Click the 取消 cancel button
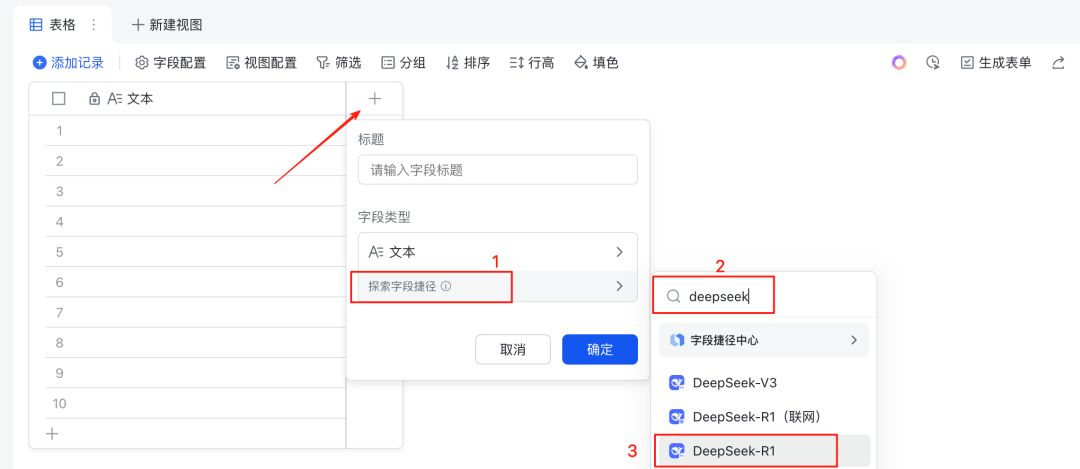This screenshot has height=469, width=1080. (x=512, y=349)
